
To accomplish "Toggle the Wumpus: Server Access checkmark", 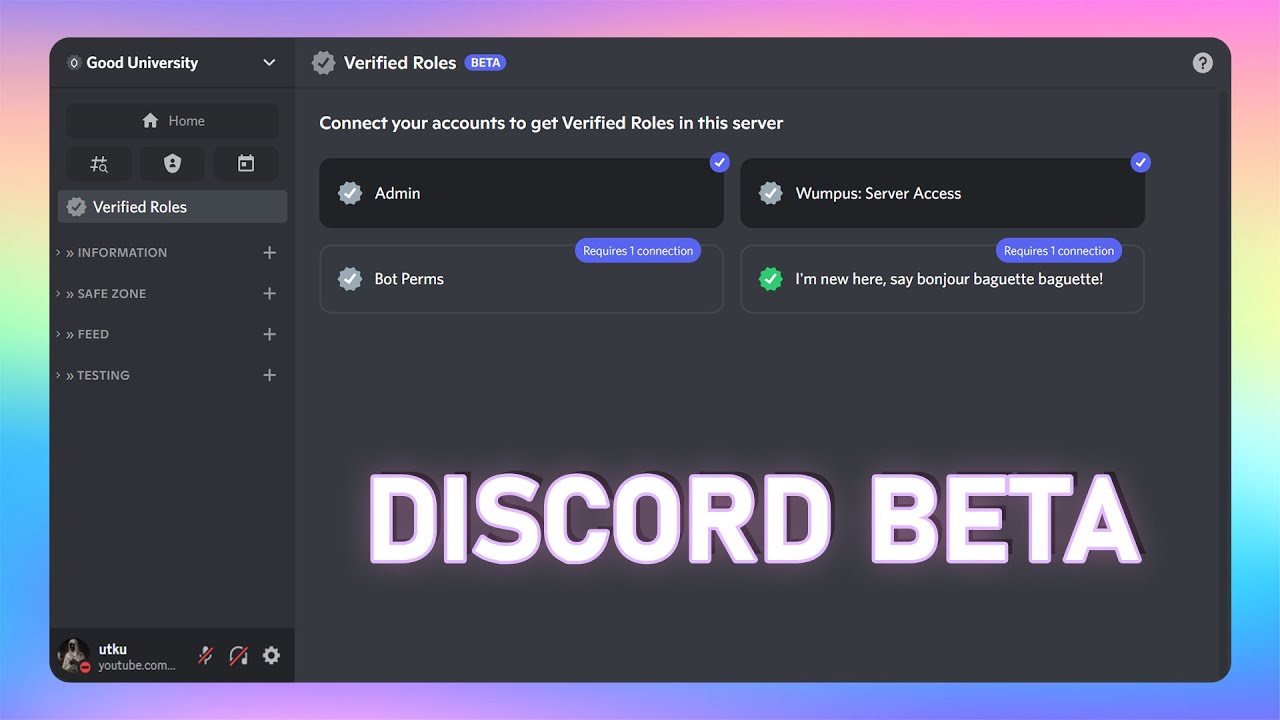I will click(1140, 162).
